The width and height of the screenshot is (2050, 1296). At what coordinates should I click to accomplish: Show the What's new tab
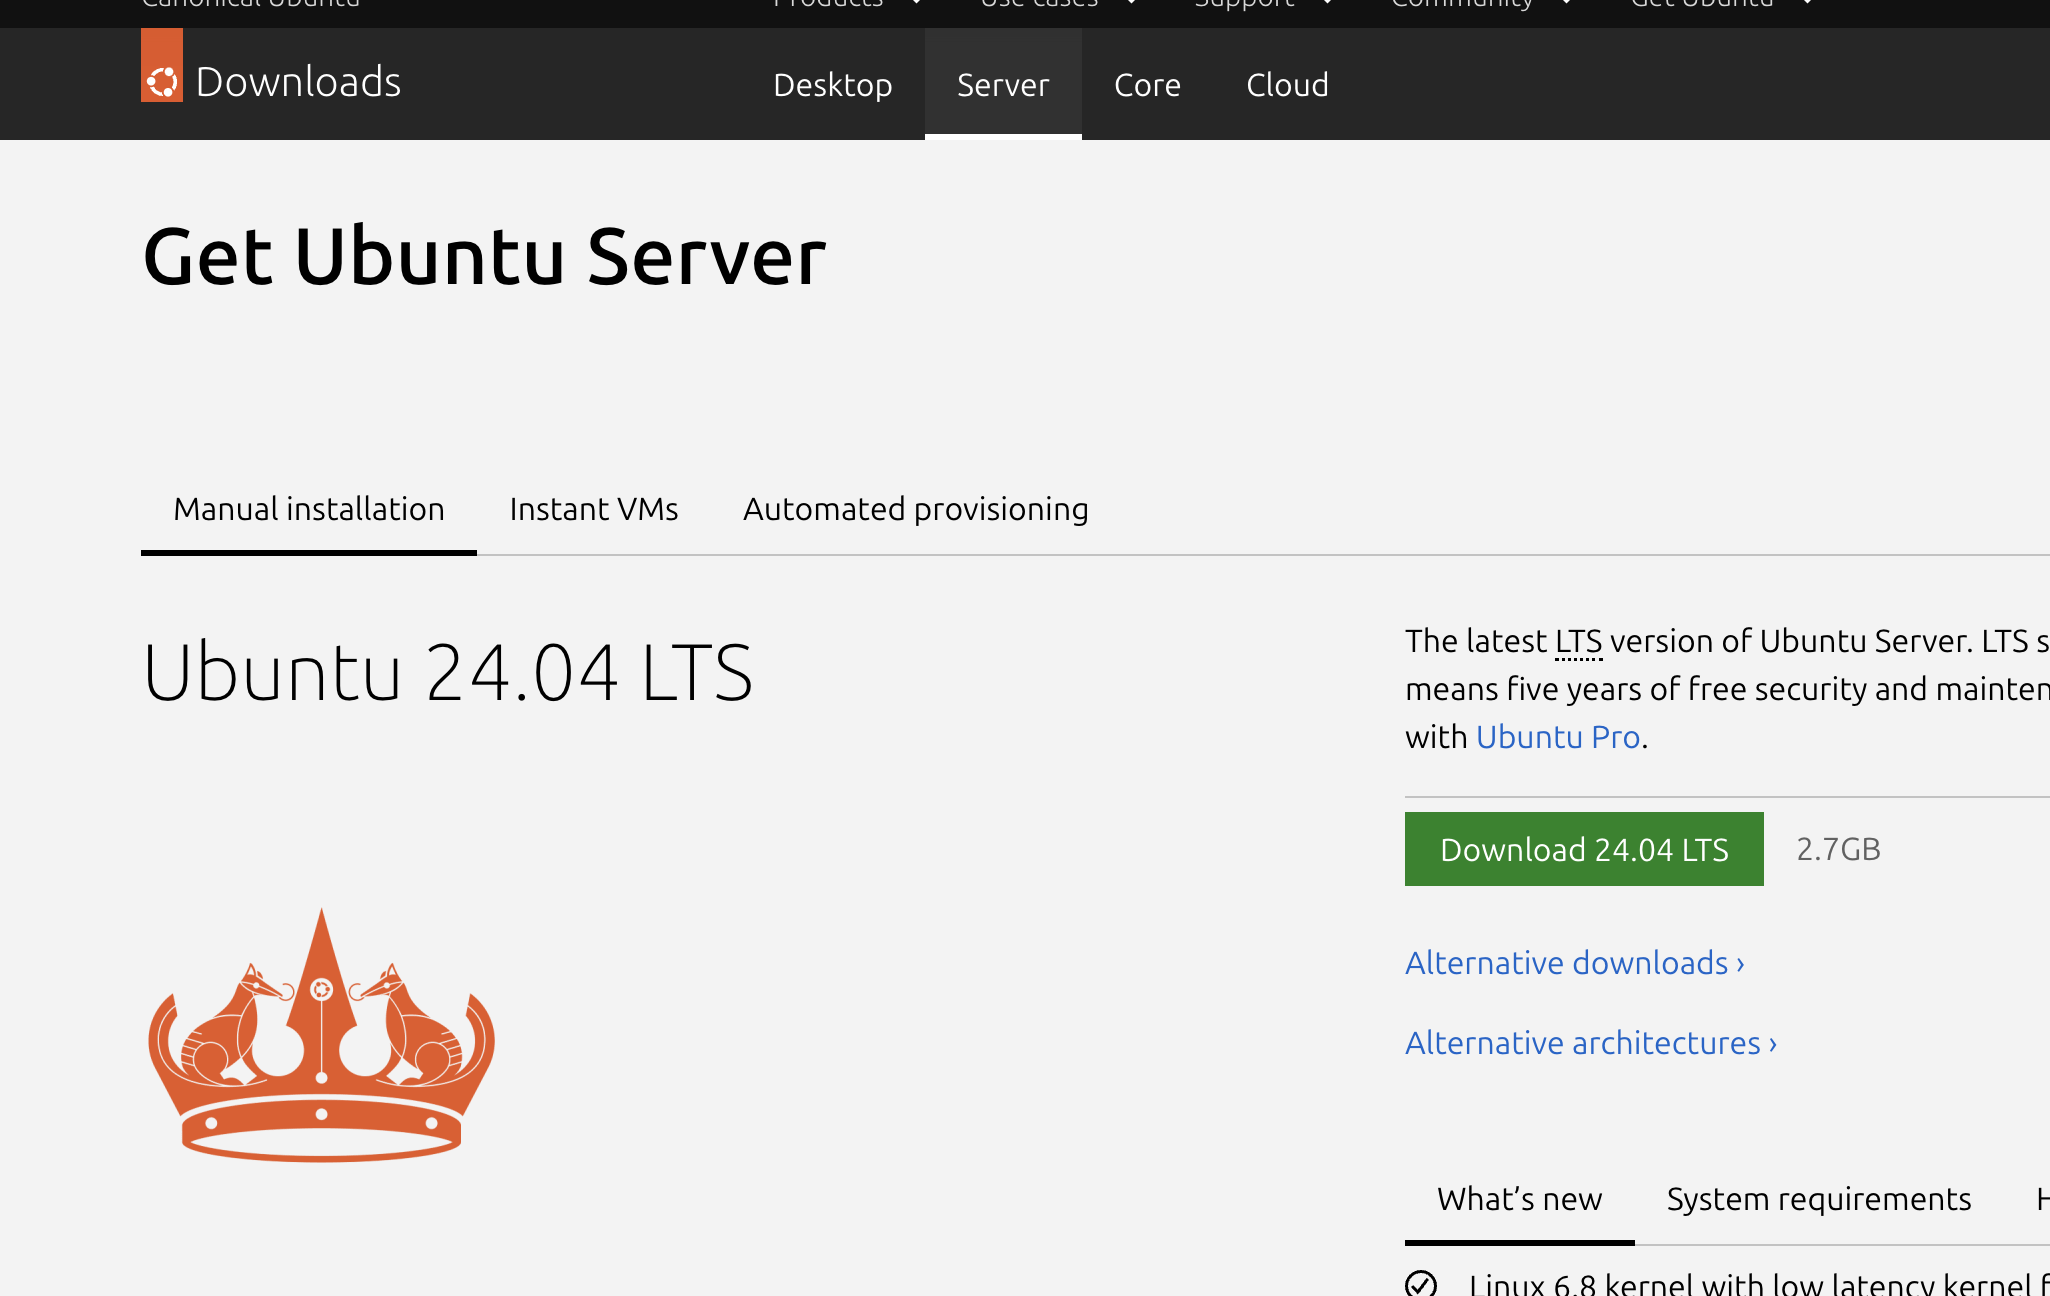pyautogui.click(x=1520, y=1199)
